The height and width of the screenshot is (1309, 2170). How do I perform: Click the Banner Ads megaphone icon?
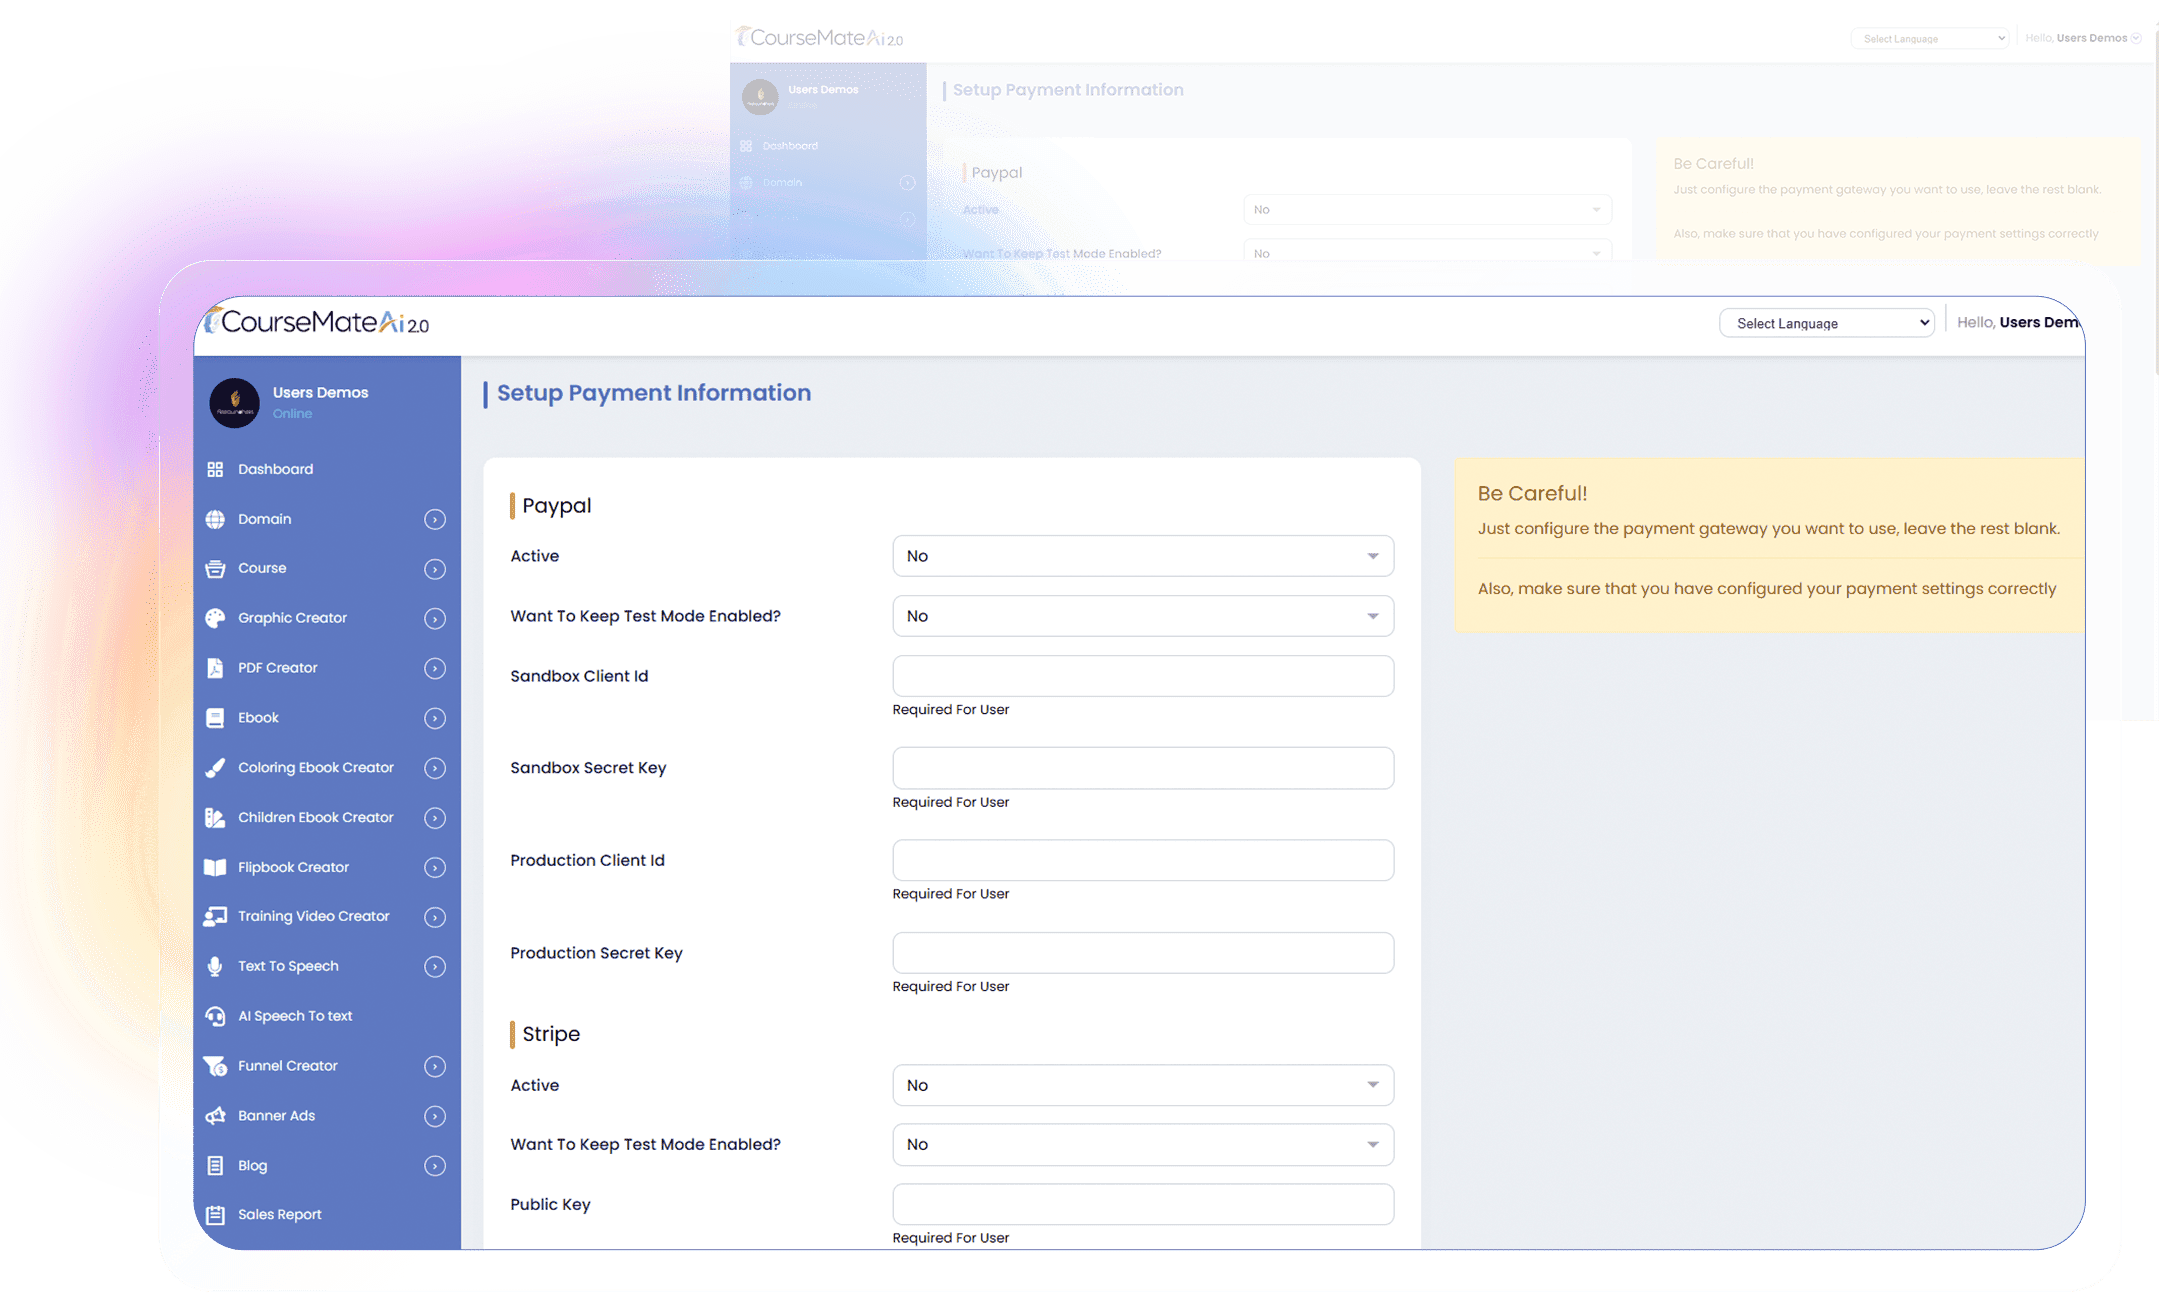coord(215,1116)
